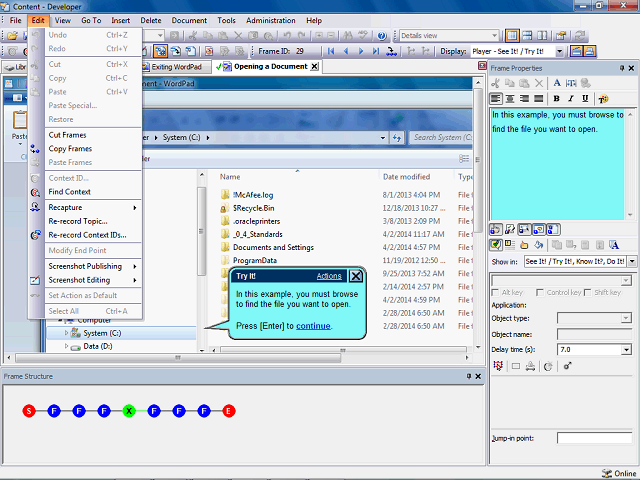This screenshot has width=640, height=480.
Task: Expand the Data (D:) tree node
Action: [66, 346]
